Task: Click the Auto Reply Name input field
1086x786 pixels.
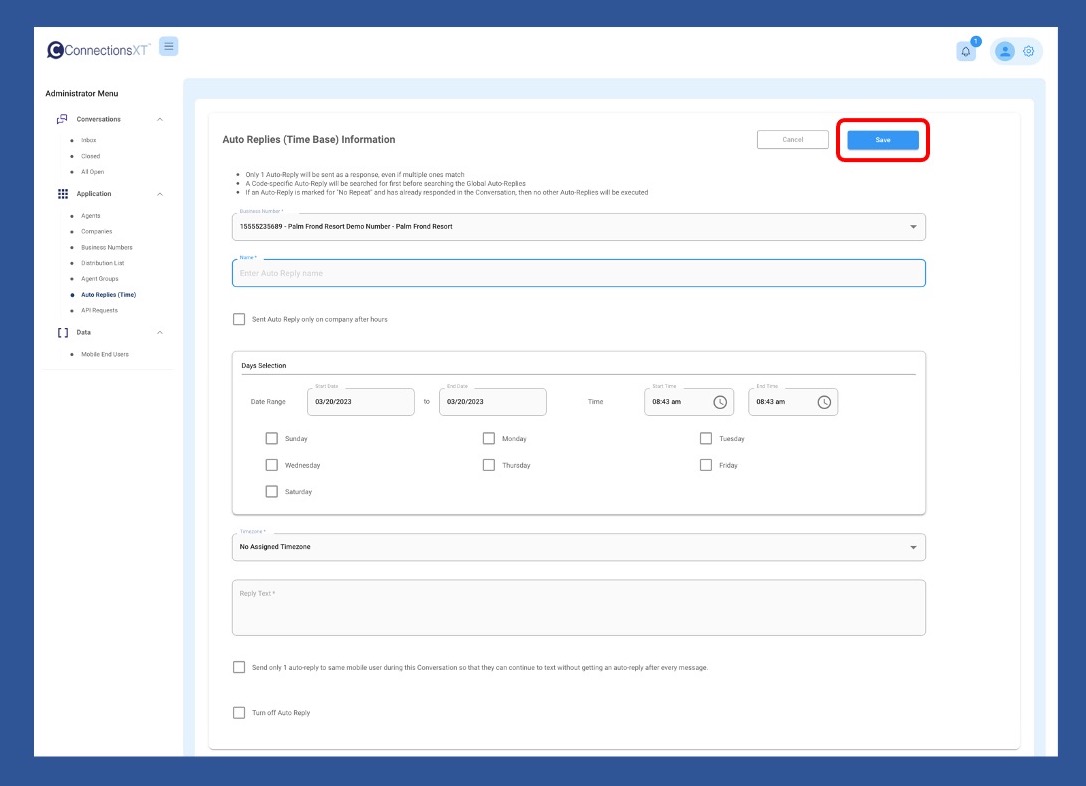Action: tap(578, 273)
